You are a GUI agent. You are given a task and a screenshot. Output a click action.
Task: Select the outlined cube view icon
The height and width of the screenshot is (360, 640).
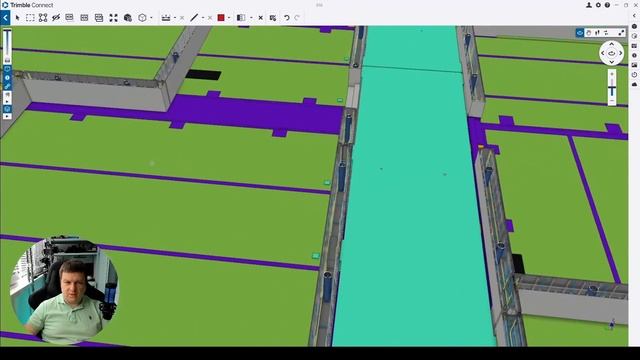(142, 18)
